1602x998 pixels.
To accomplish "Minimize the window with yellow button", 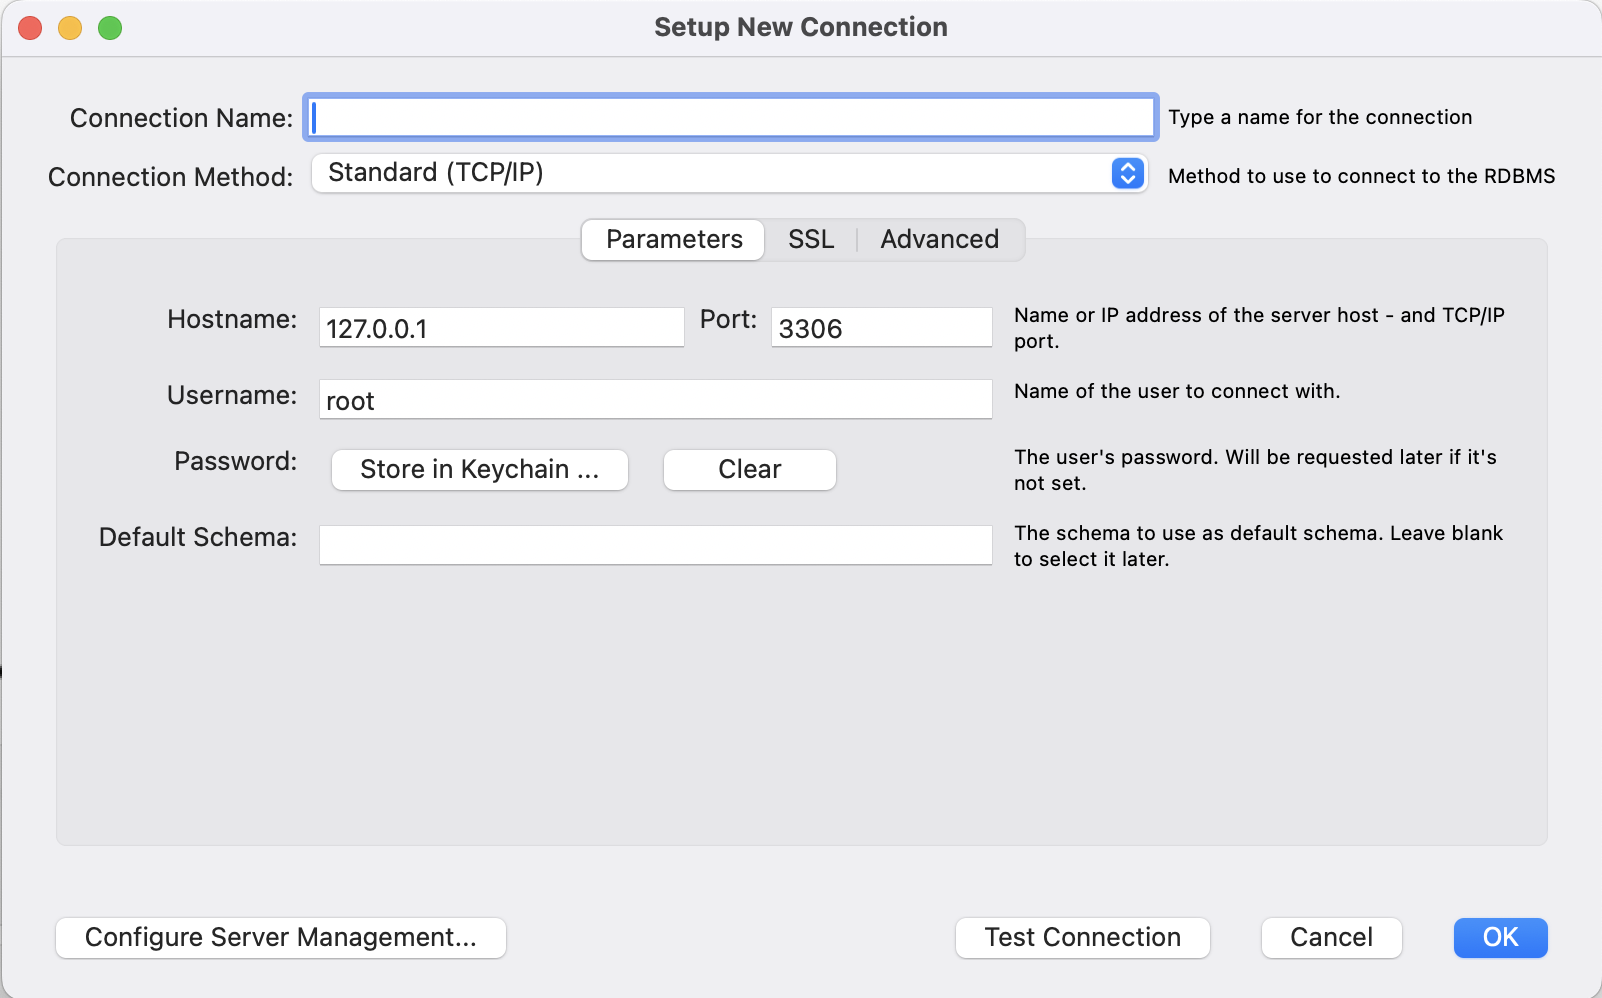I will pyautogui.click(x=70, y=28).
